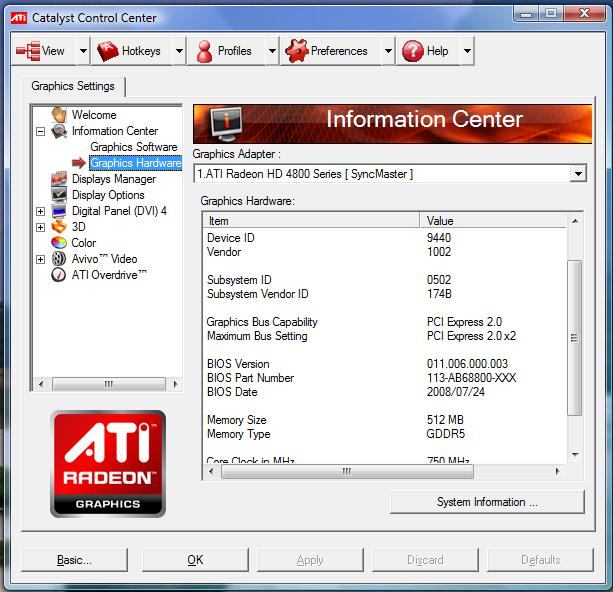613x592 pixels.
Task: Click the BIOS Part Number value 113-AB68800-XXX
Action: click(471, 378)
